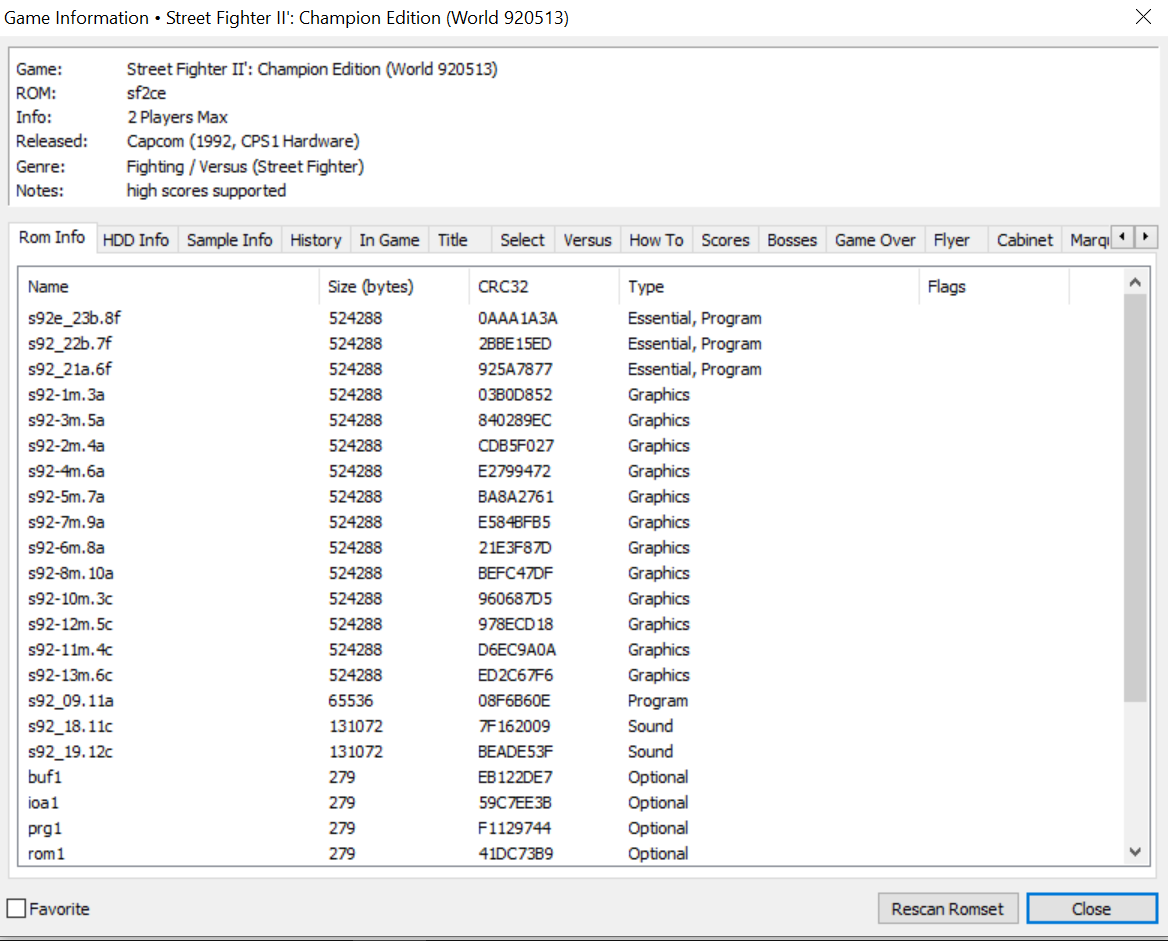Select the s92-8m.10a ROM entry

coord(570,573)
